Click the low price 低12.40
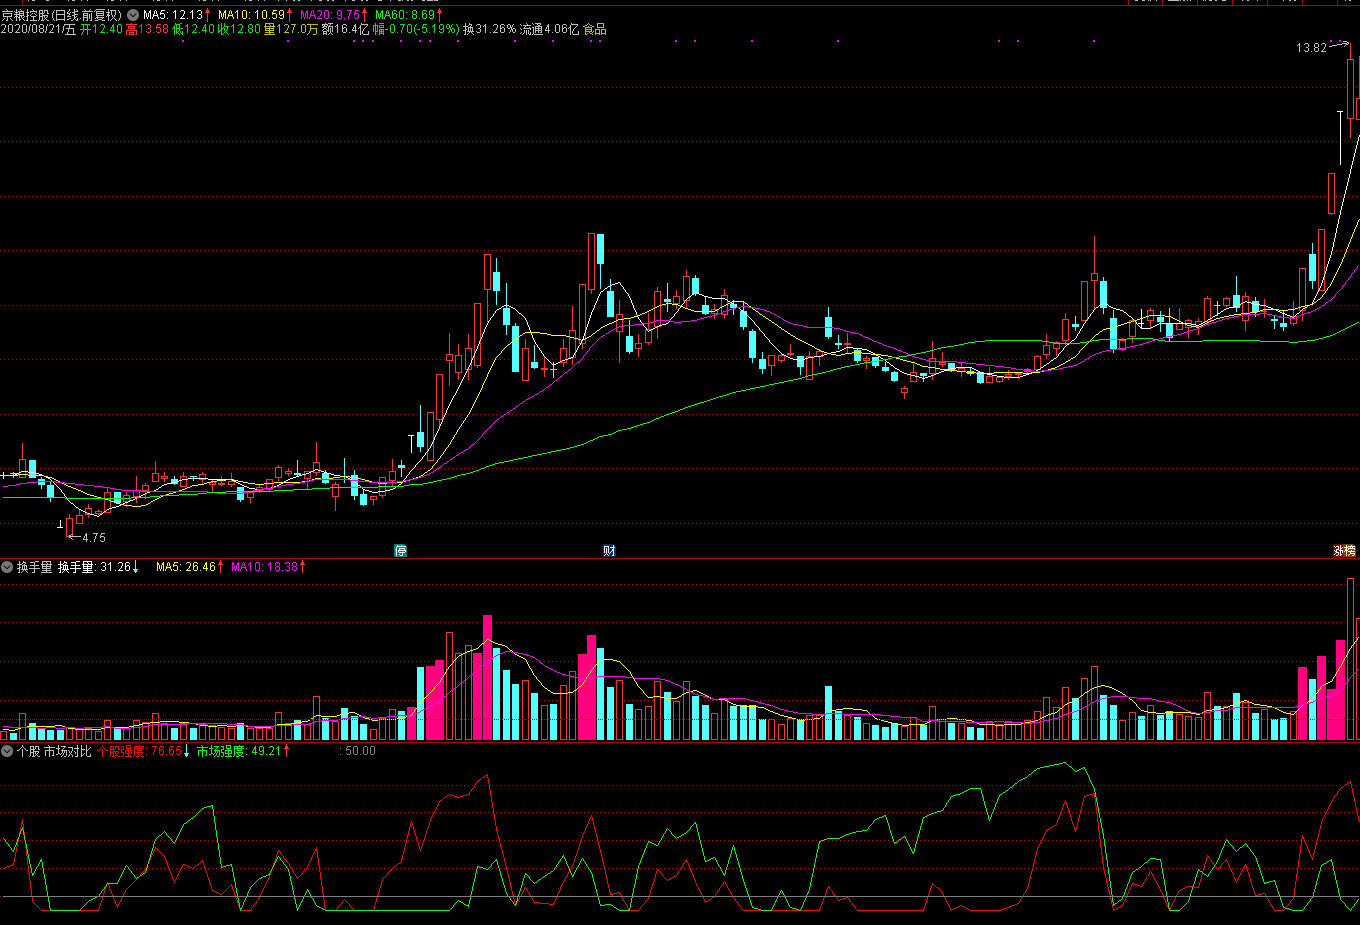Screen dimensions: 1360x925 point(194,29)
